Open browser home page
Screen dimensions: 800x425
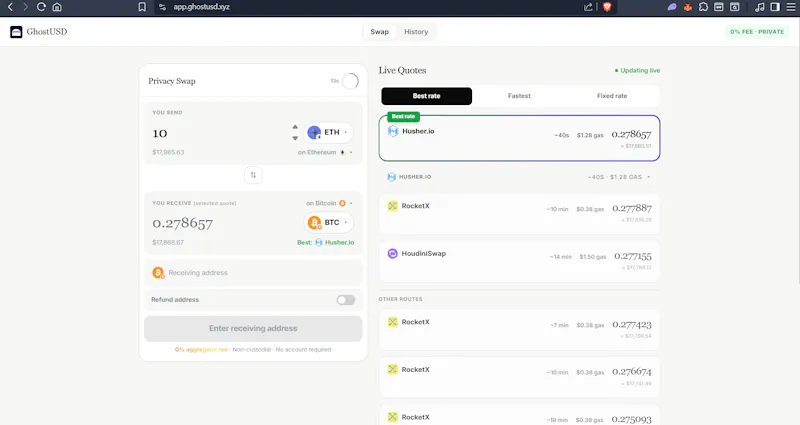point(57,7)
